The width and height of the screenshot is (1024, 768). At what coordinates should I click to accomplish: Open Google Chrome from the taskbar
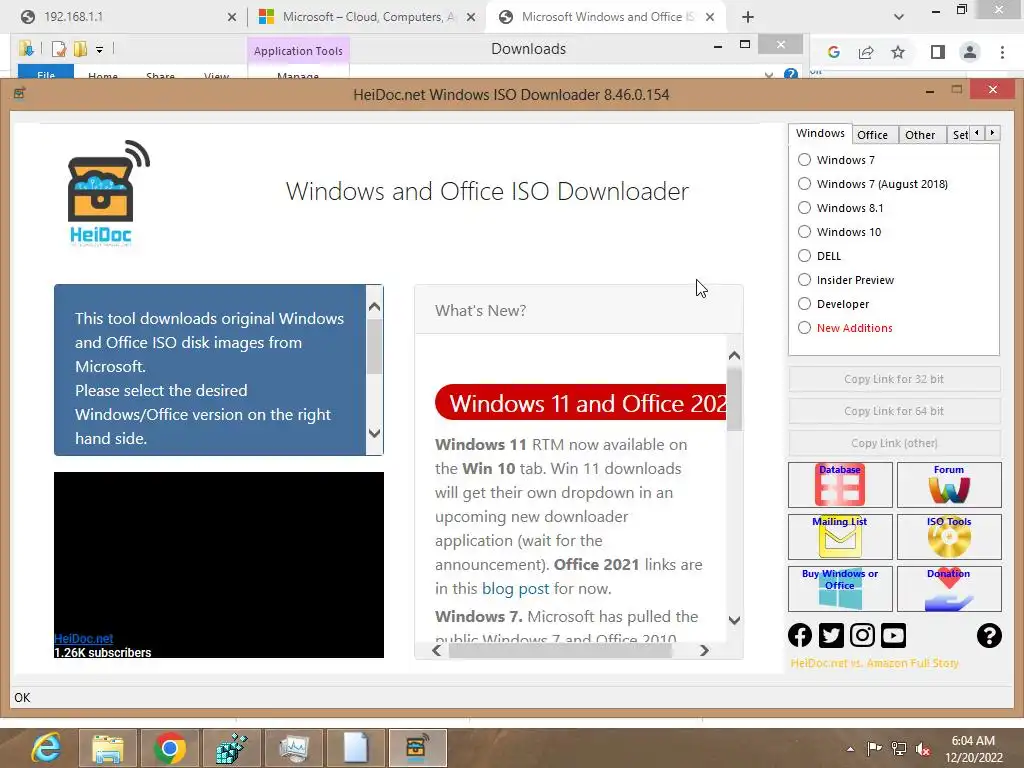click(x=169, y=748)
